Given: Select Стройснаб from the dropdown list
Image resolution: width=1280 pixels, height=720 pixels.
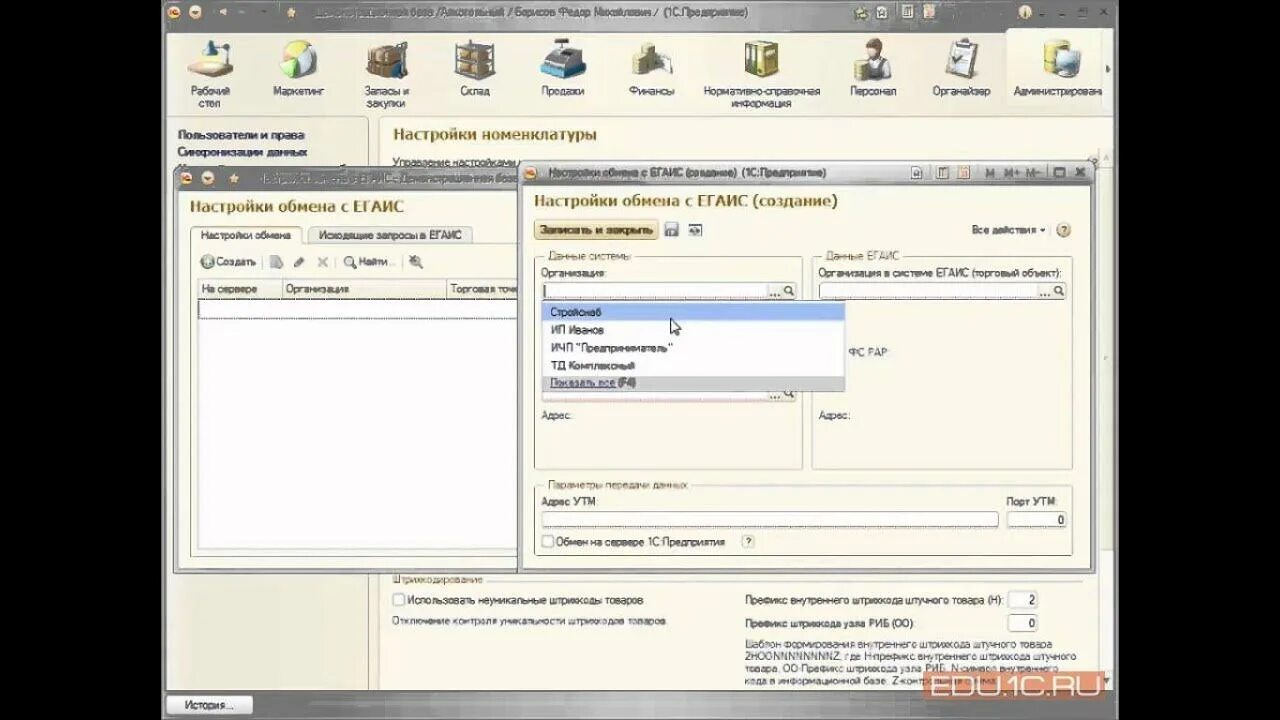Looking at the screenshot, I should (694, 312).
